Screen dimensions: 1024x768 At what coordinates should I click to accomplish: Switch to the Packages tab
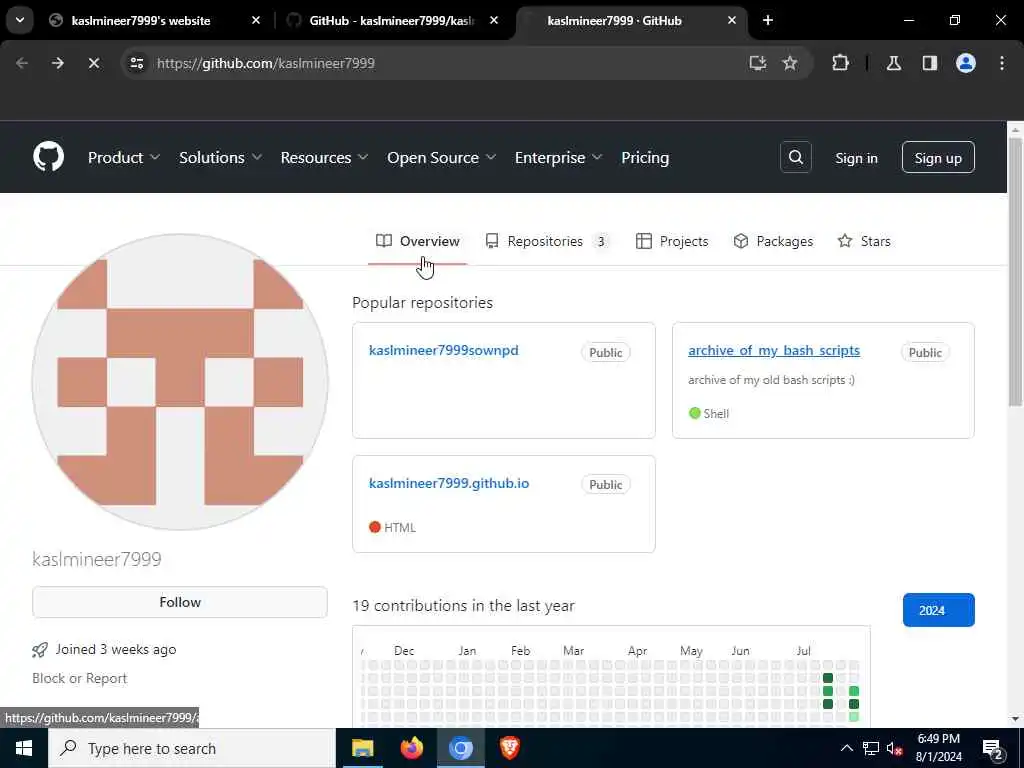tap(773, 241)
